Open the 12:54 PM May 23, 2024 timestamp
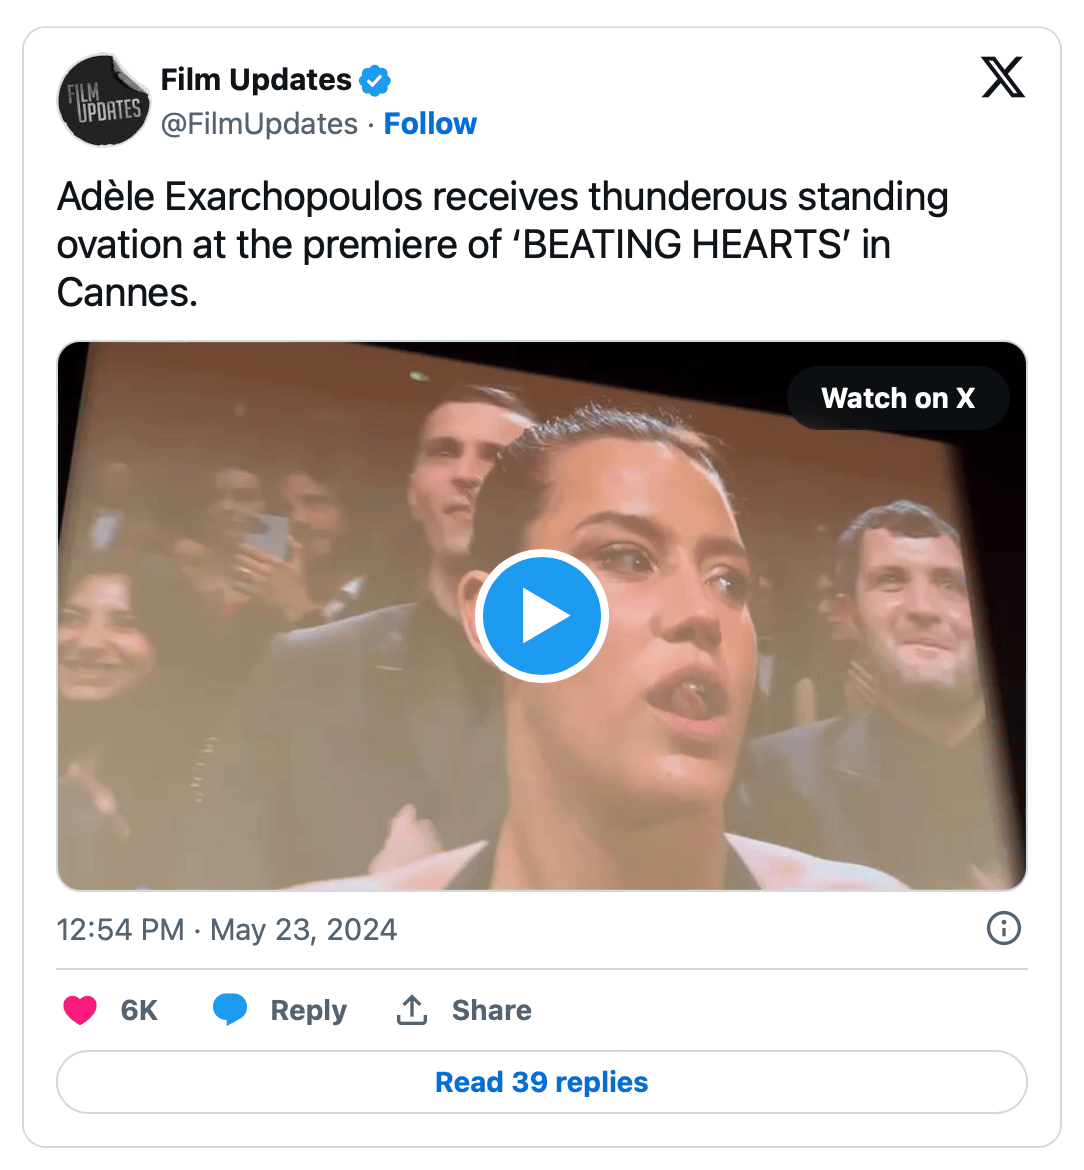1084x1170 pixels. pos(227,930)
